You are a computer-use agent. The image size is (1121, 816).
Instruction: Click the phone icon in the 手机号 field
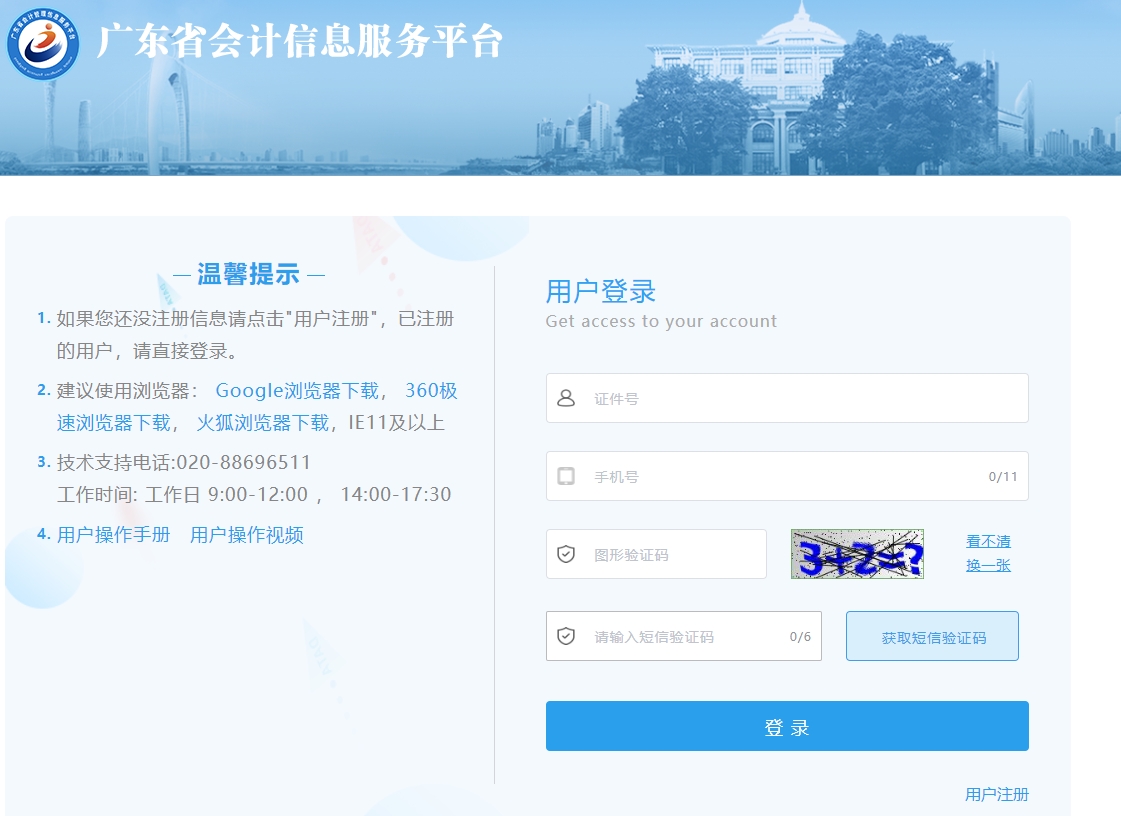pyautogui.click(x=567, y=476)
